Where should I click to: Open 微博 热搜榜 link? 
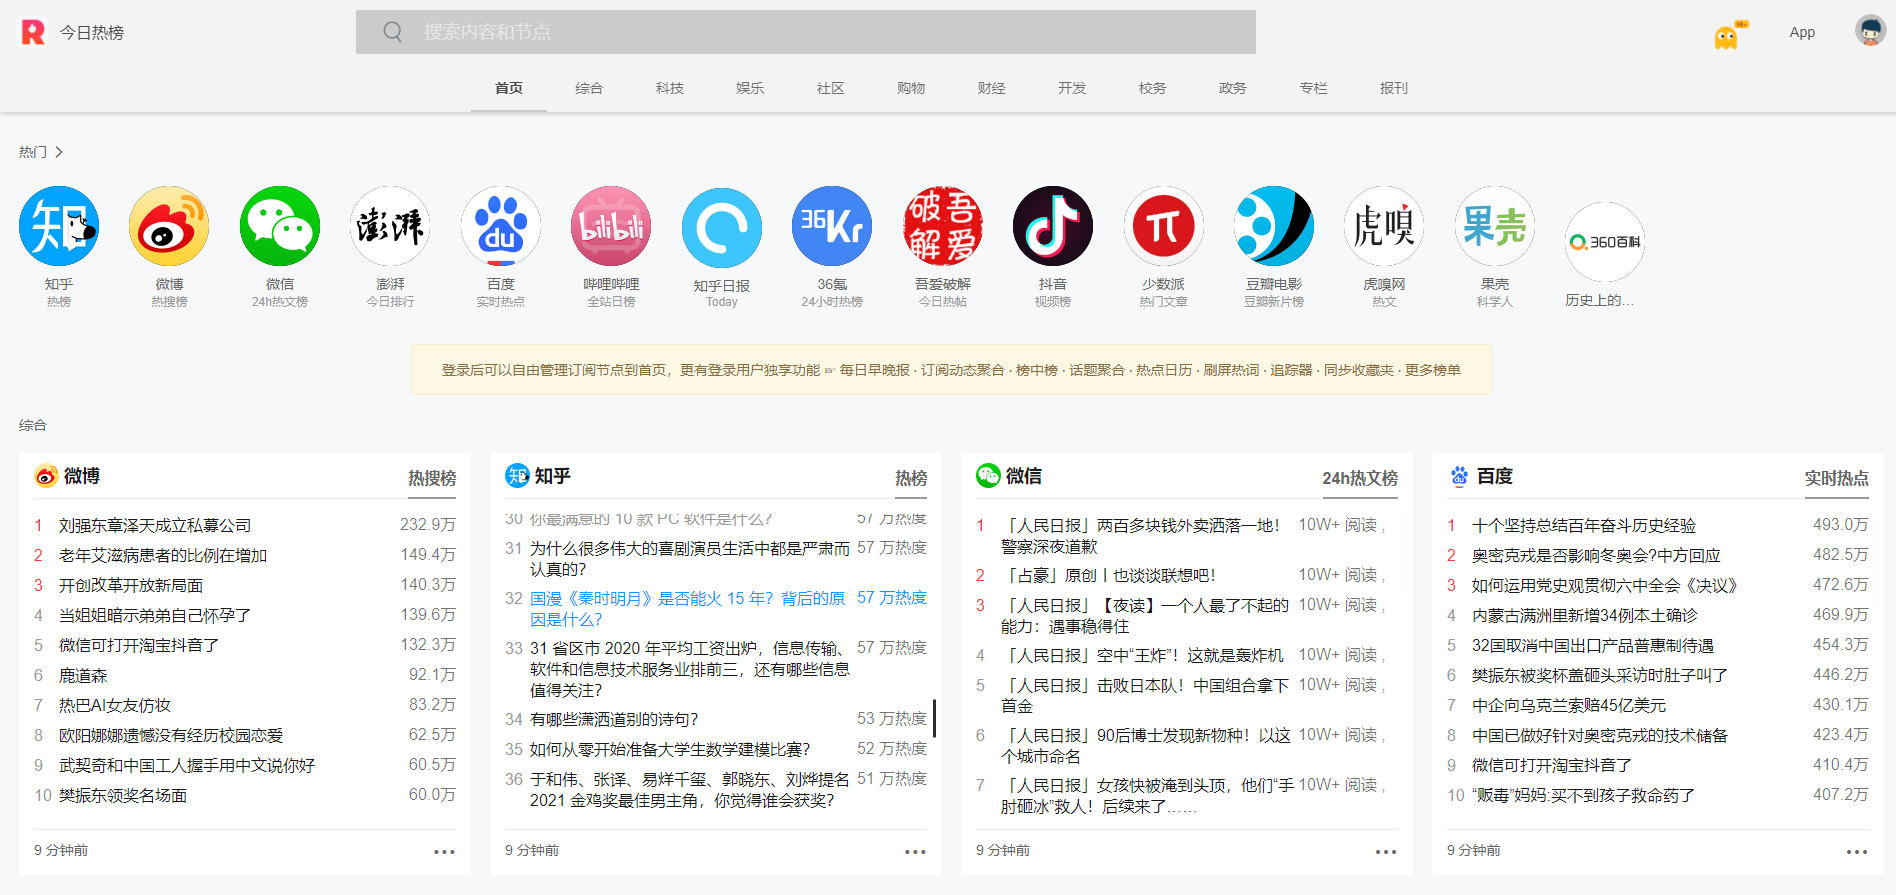point(432,478)
